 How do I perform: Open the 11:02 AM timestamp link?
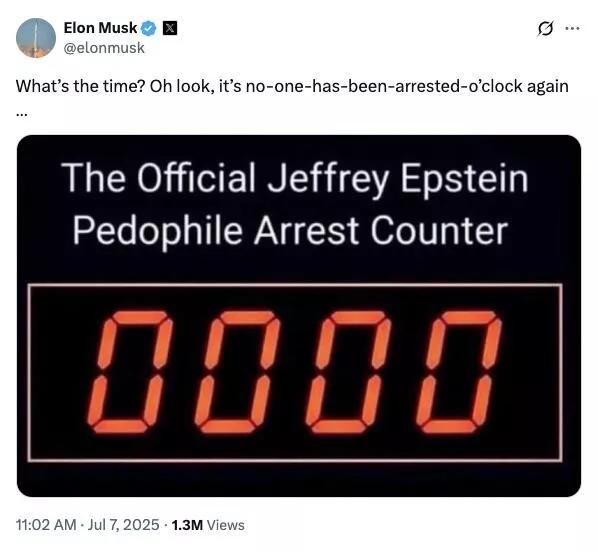[46, 525]
